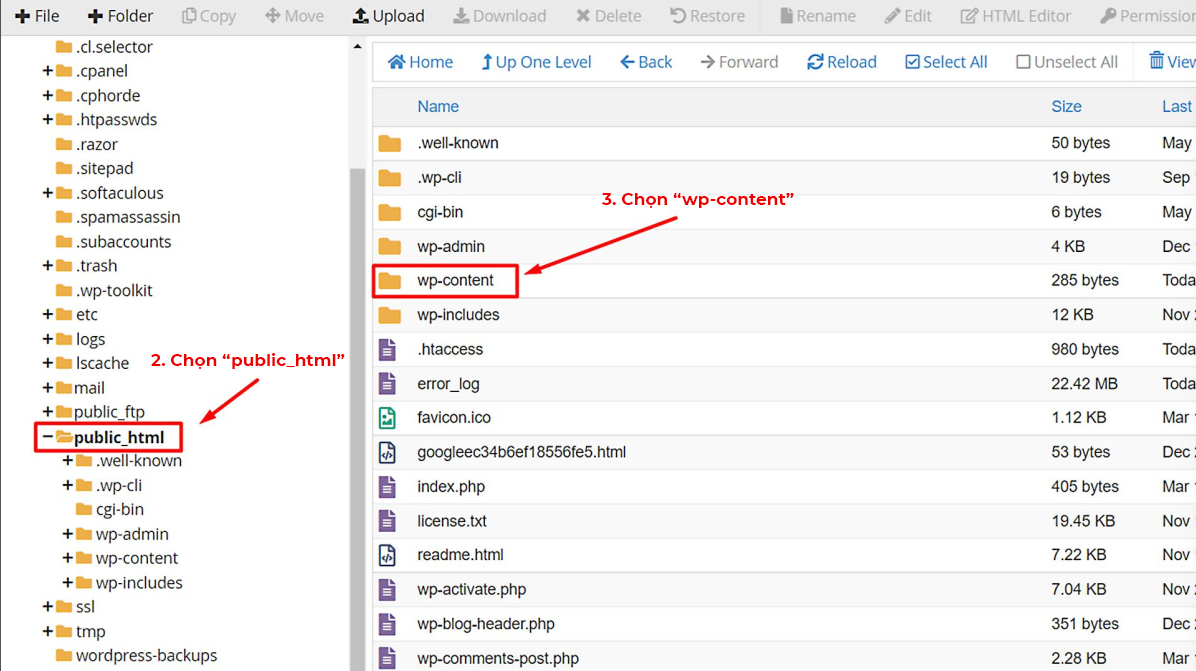Click the index.php file icon
This screenshot has height=671, width=1196.
pyautogui.click(x=387, y=486)
